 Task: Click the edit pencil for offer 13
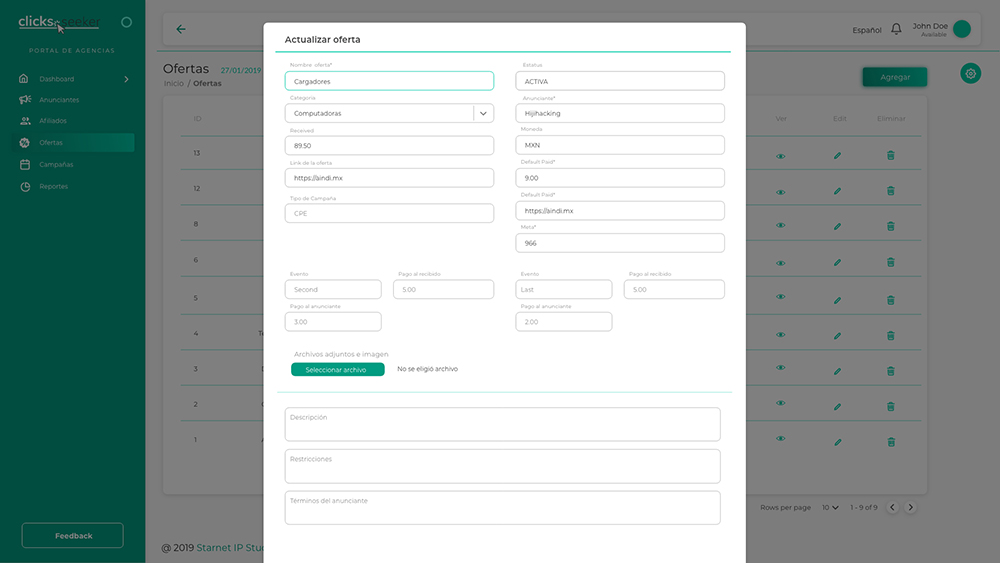pyautogui.click(x=837, y=156)
